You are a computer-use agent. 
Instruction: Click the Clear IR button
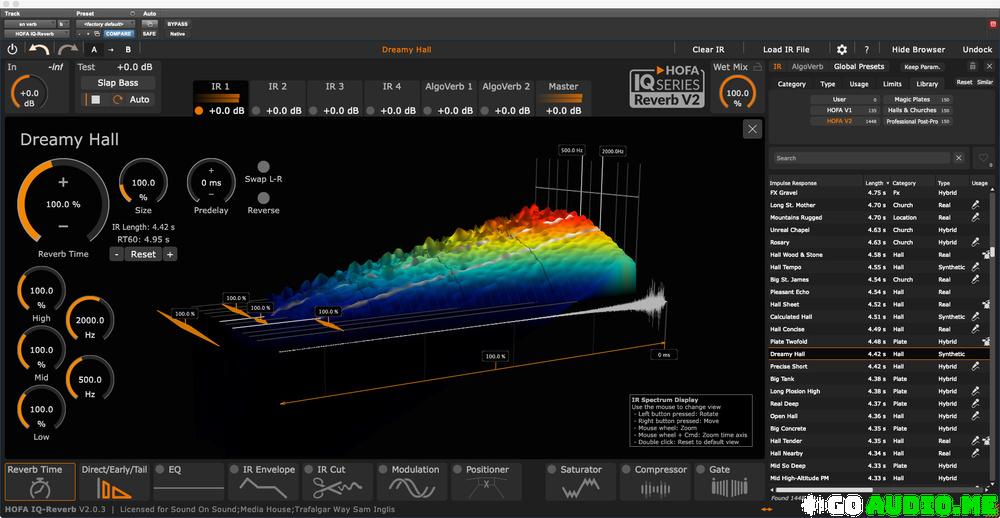point(709,49)
